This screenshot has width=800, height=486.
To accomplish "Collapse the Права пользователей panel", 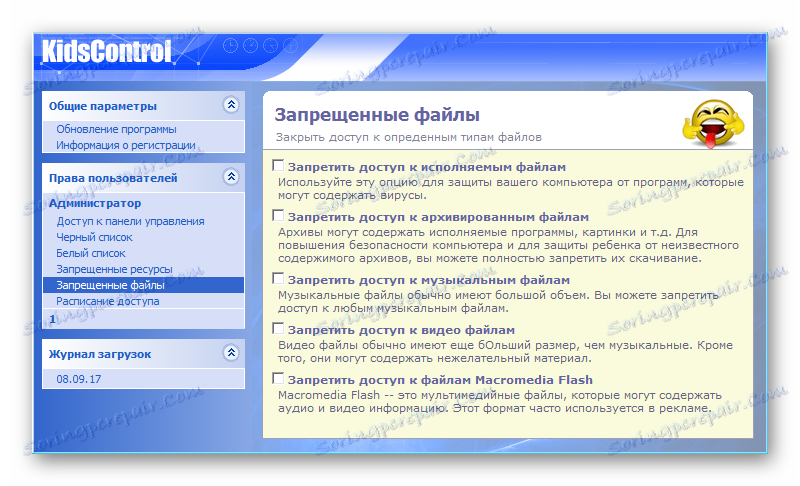I will 231,177.
